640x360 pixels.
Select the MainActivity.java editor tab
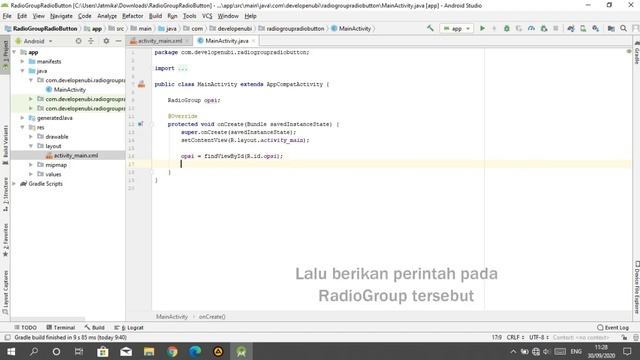[x=227, y=41]
